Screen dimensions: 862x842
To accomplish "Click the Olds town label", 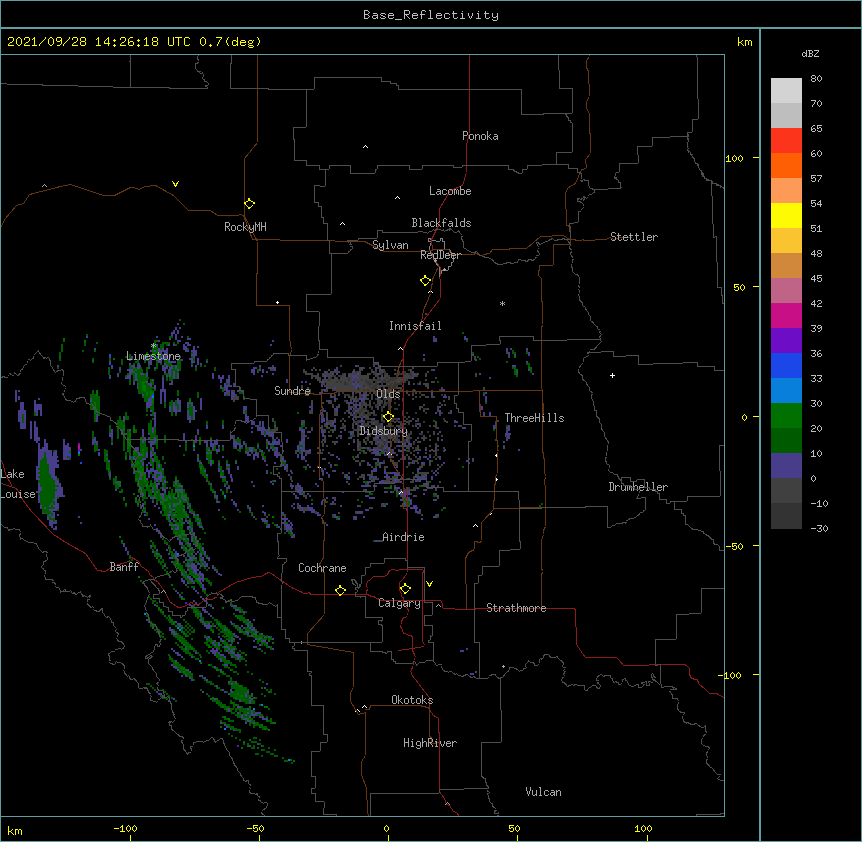I will pos(388,394).
